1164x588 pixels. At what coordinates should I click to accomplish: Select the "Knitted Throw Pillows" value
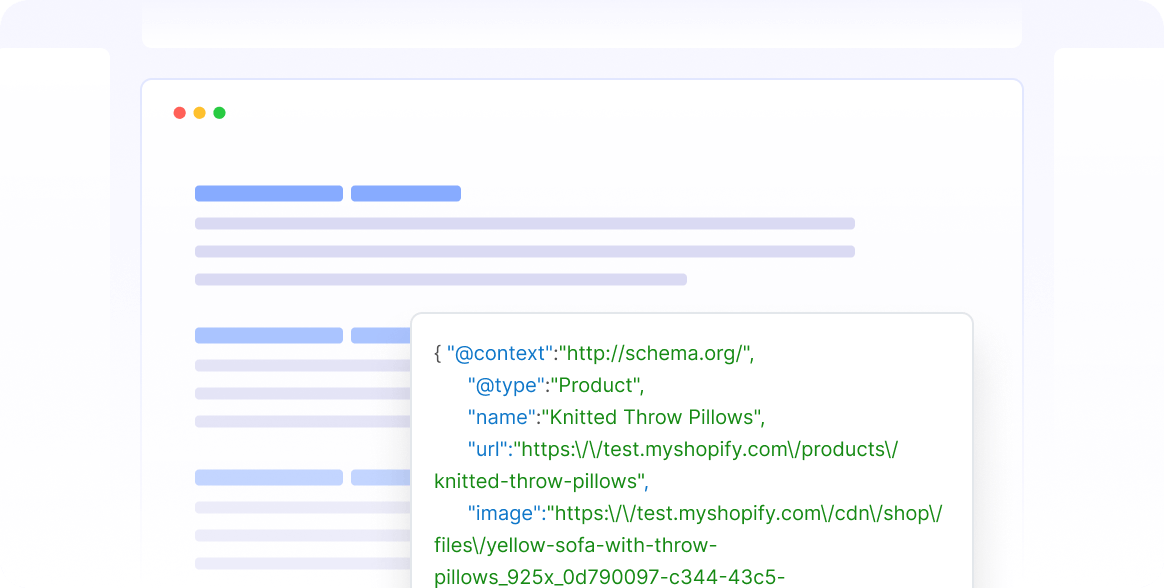tap(653, 418)
